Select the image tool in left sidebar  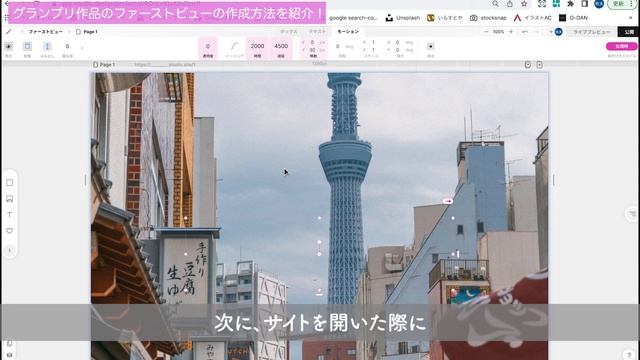(x=9, y=199)
